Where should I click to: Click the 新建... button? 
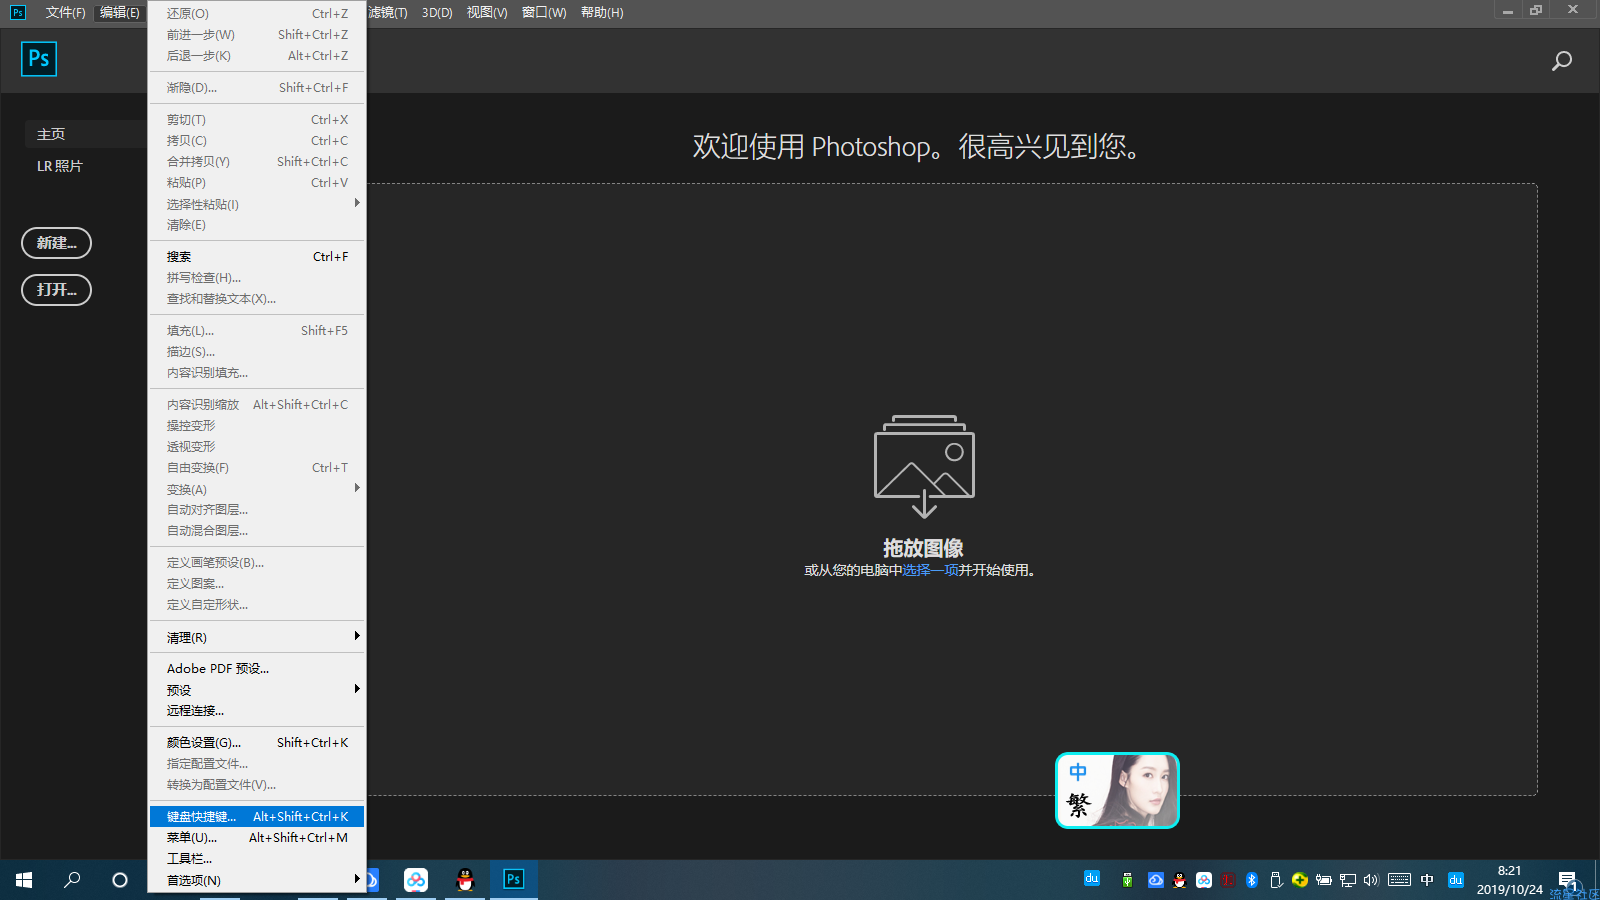[x=56, y=243]
